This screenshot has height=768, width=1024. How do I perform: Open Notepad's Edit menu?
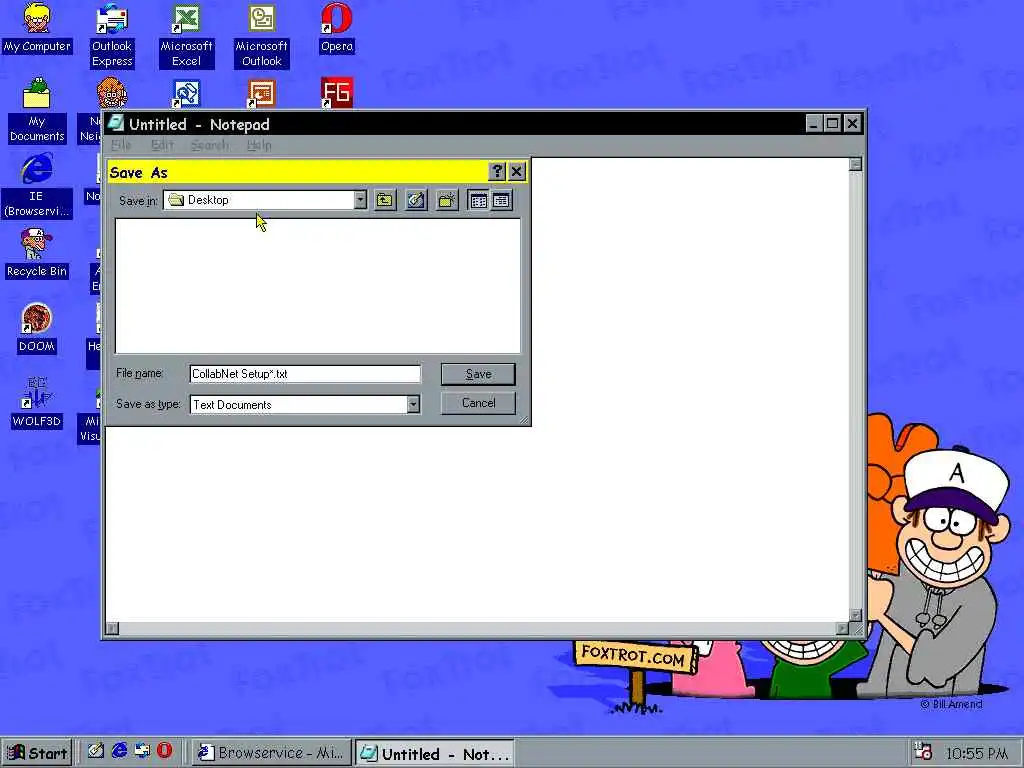[162, 145]
